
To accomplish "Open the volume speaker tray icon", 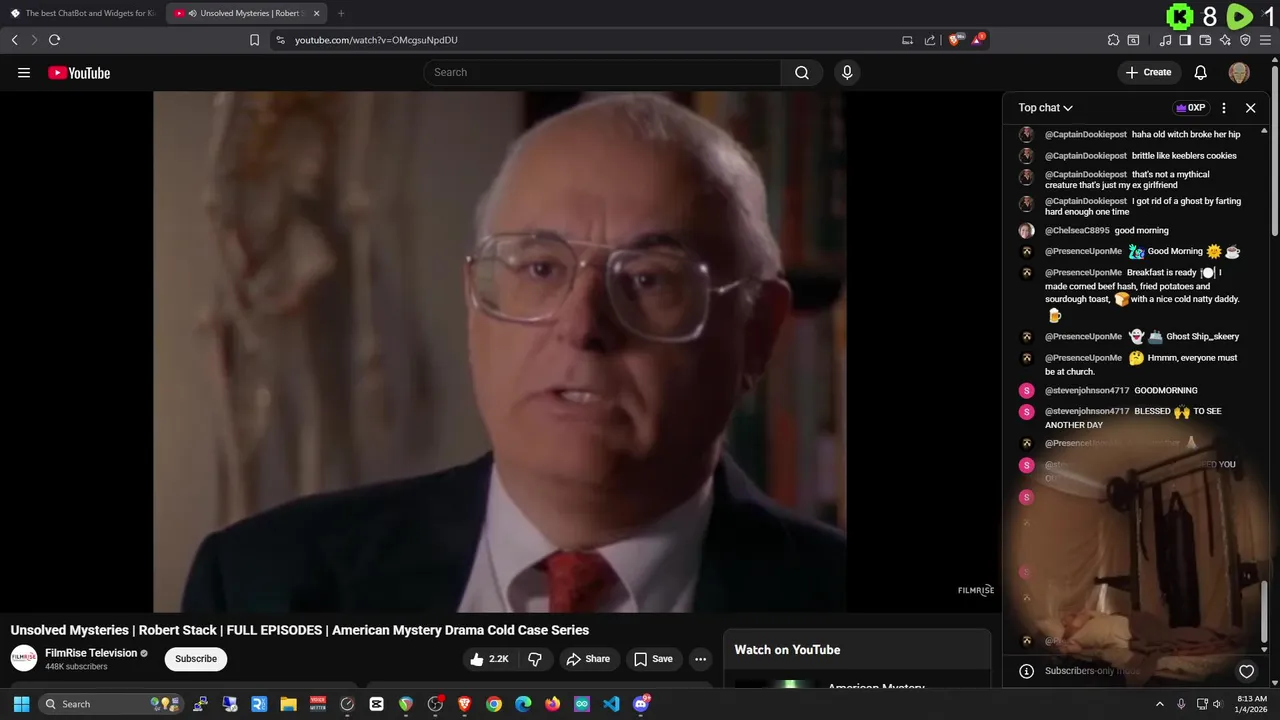I will 1217,704.
